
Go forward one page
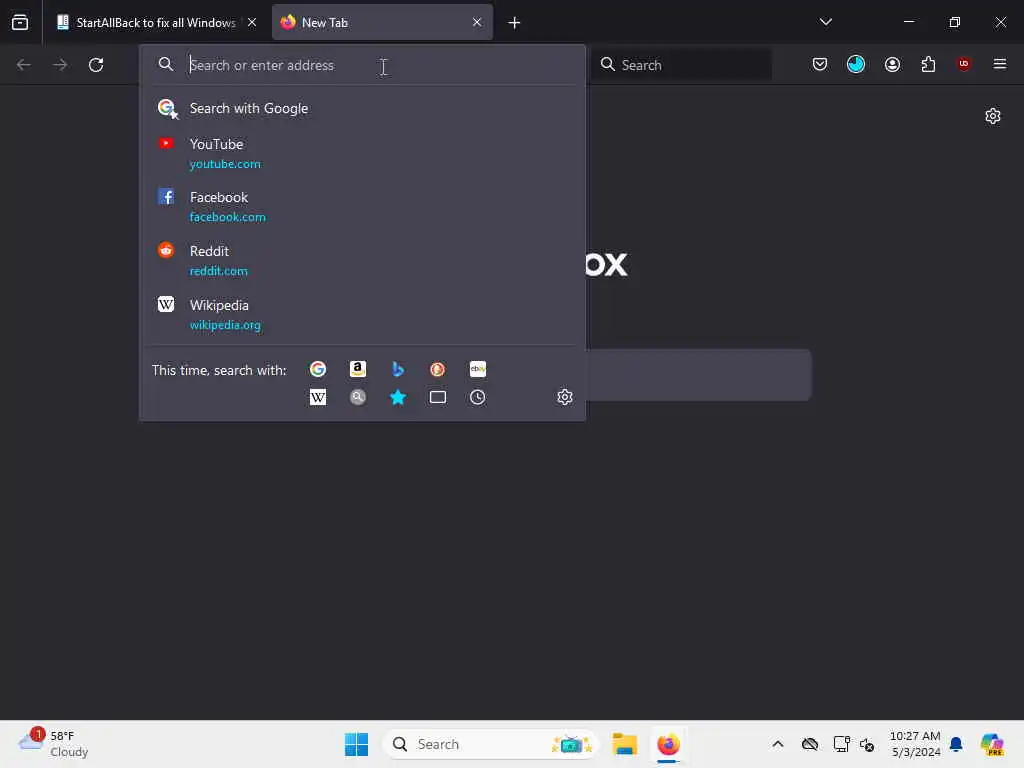59,65
